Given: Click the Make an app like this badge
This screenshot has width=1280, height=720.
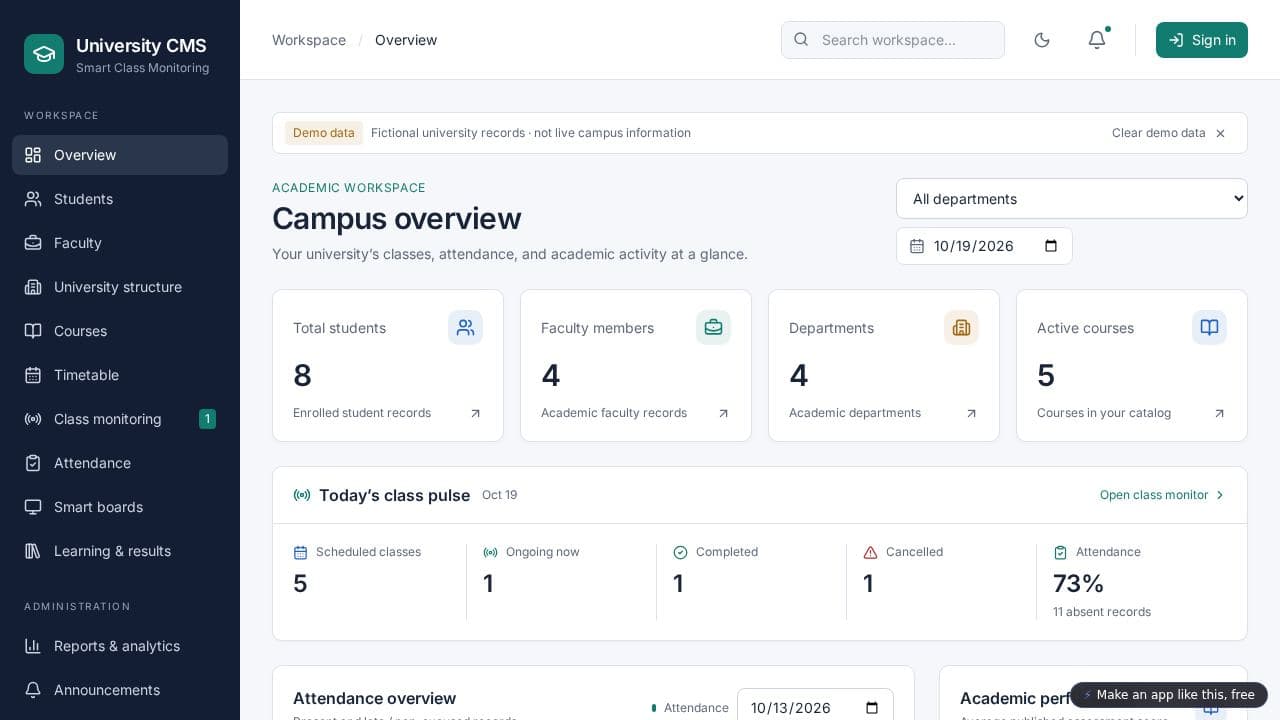Looking at the screenshot, I should [x=1169, y=695].
